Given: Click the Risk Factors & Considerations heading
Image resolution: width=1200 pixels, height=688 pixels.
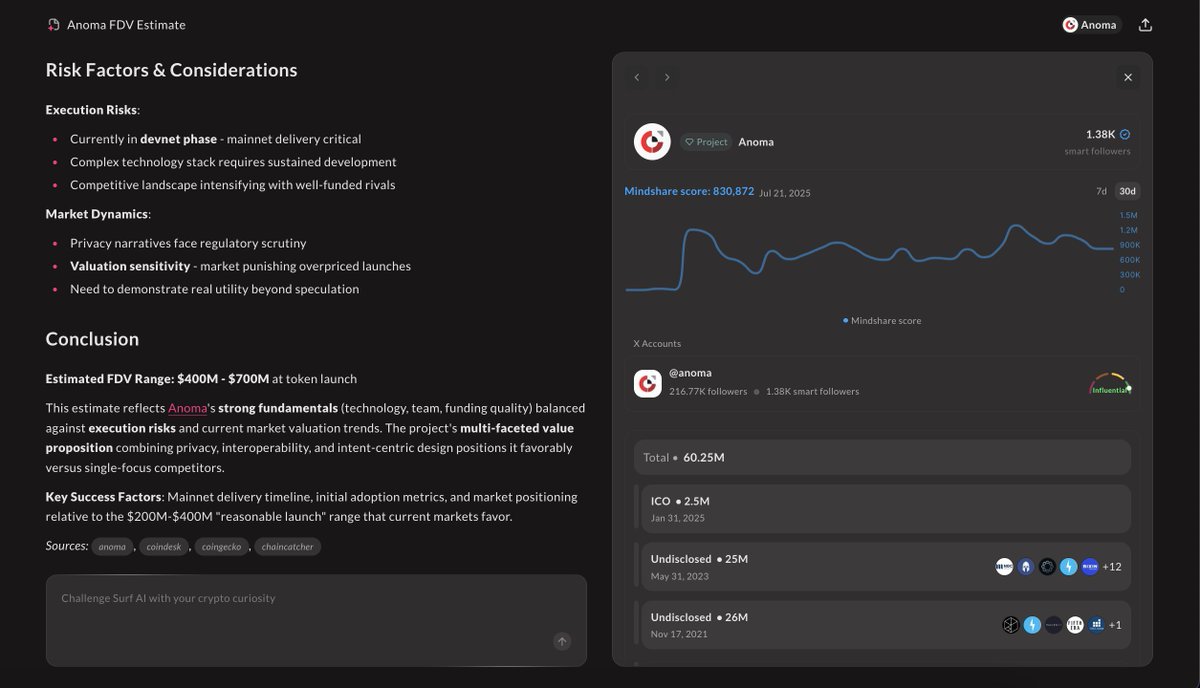Looking at the screenshot, I should pos(171,70).
